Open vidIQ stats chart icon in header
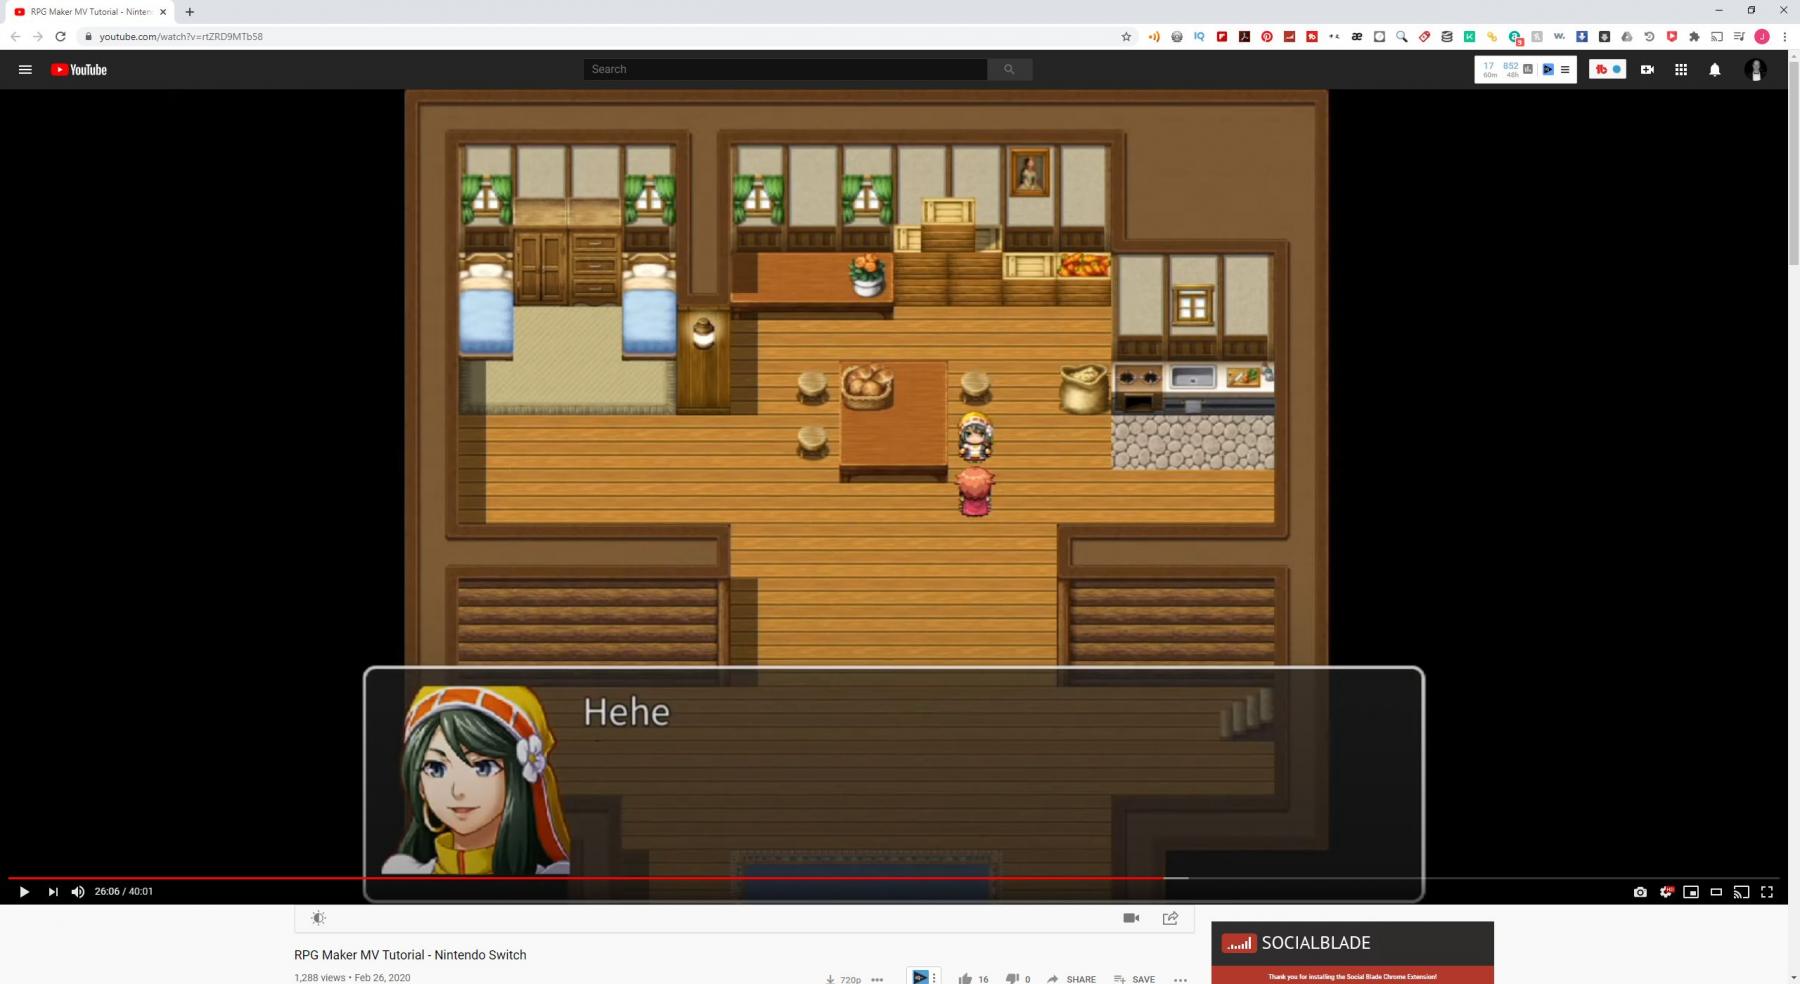 click(1527, 69)
